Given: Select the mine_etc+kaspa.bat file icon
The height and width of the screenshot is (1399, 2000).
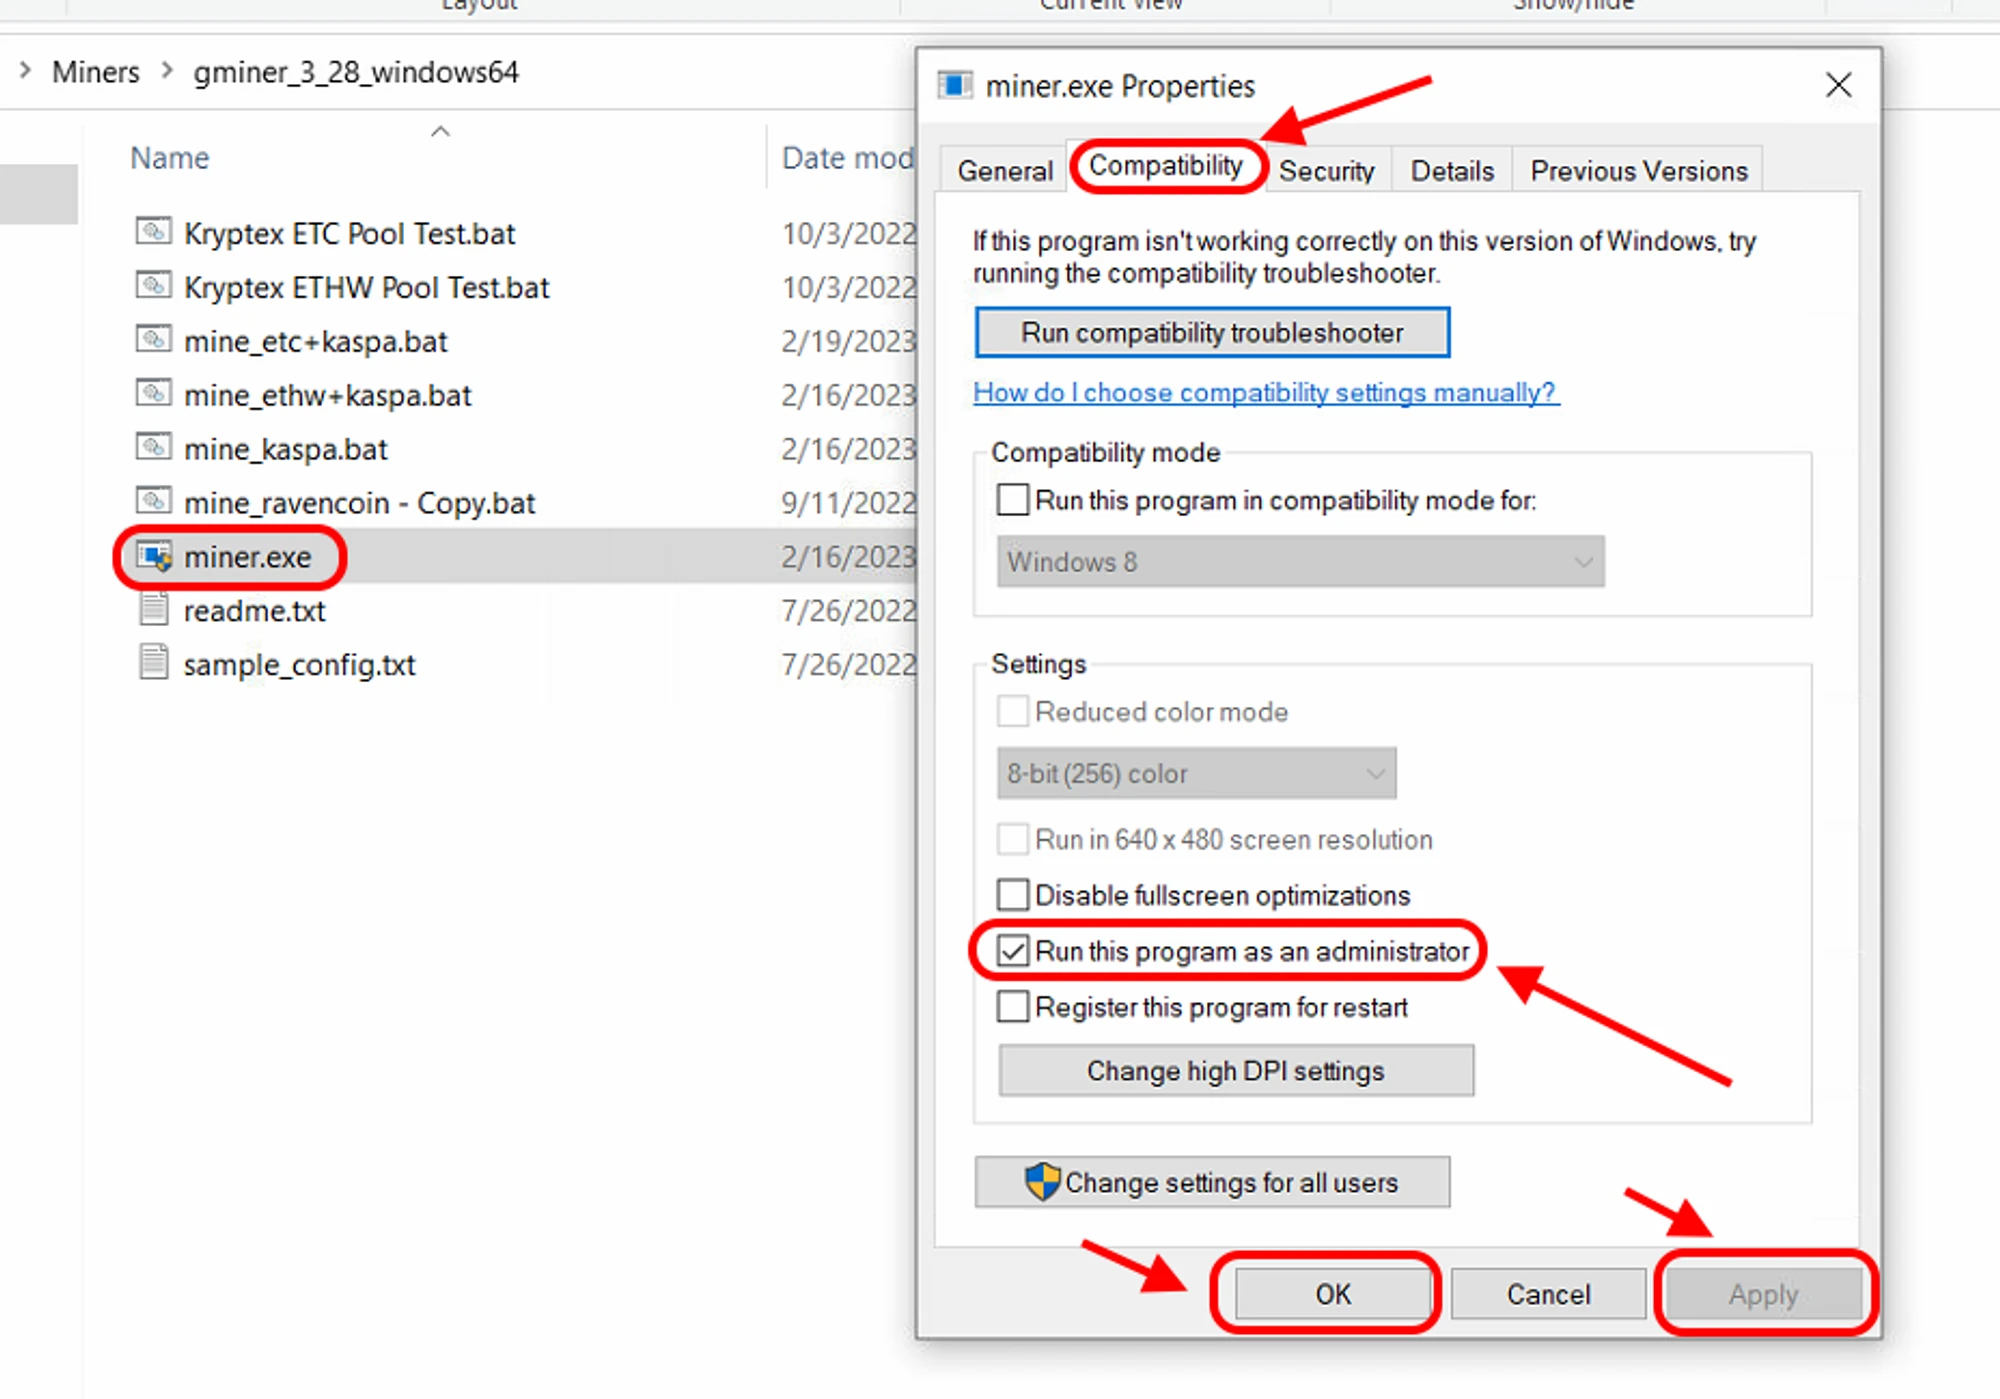Looking at the screenshot, I should pyautogui.click(x=153, y=340).
